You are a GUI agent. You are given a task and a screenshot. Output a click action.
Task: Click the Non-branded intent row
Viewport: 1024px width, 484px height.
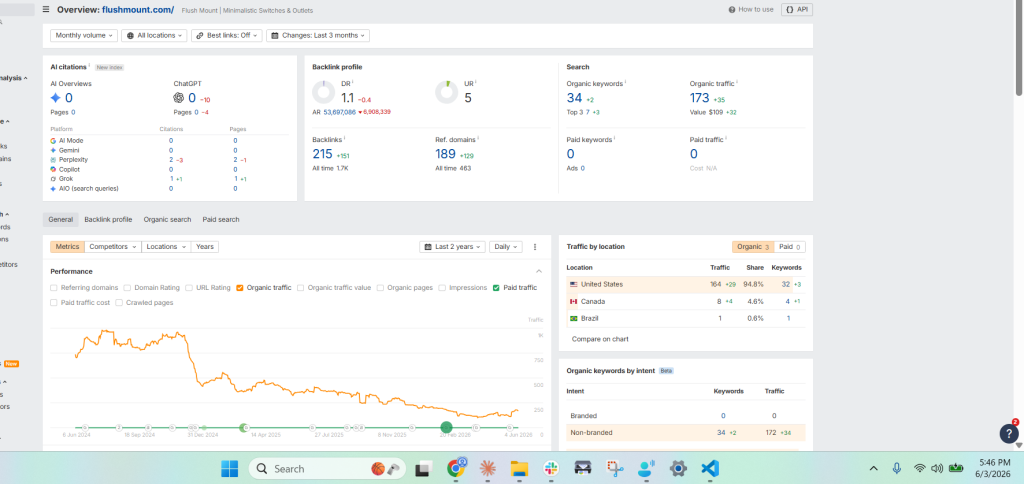(686, 432)
